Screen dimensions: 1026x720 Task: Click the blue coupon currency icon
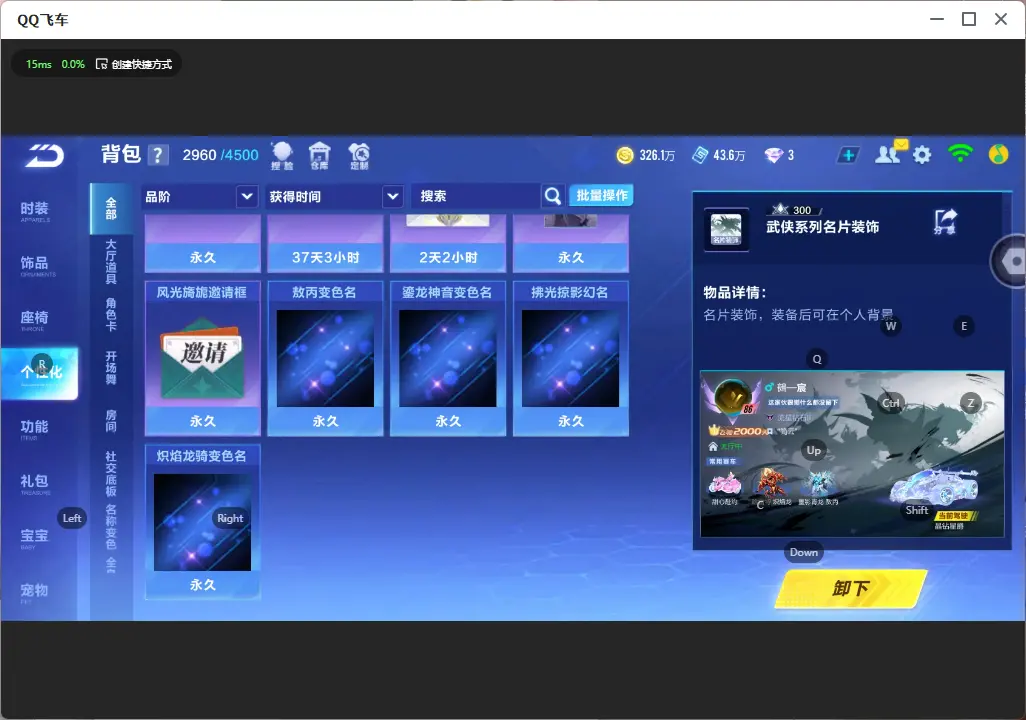[700, 155]
